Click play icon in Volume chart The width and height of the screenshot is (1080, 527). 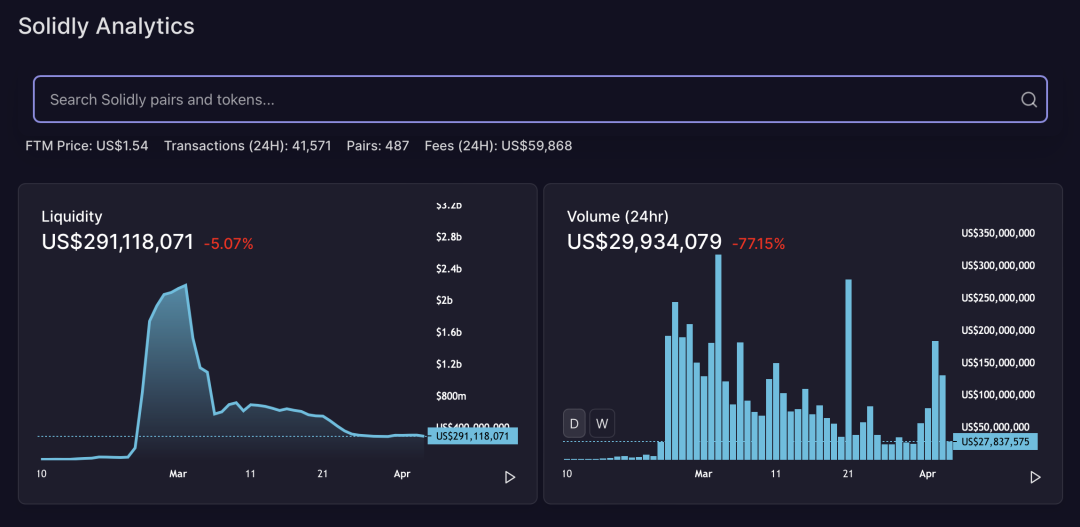click(x=1035, y=477)
